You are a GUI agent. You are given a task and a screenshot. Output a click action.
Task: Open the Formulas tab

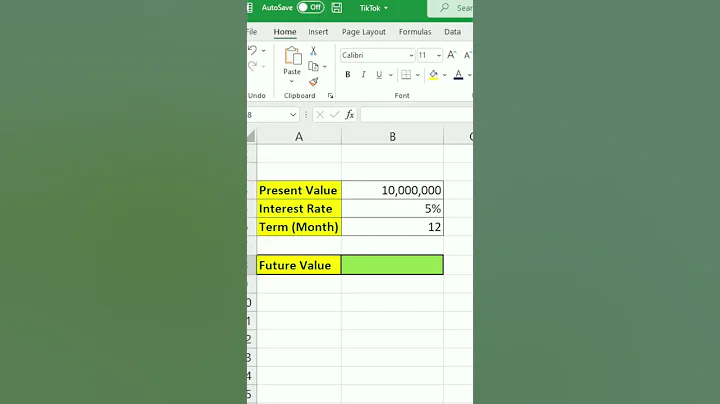click(415, 32)
